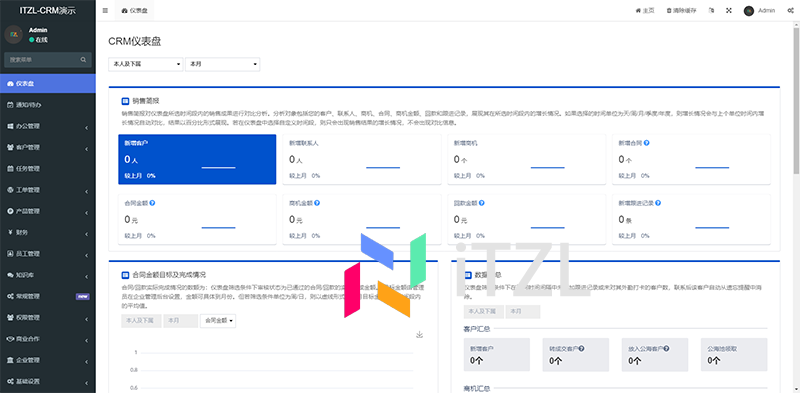This screenshot has width=800, height=393.
Task: Open the 合同金额 dropdown in the chart panel
Action: (218, 321)
